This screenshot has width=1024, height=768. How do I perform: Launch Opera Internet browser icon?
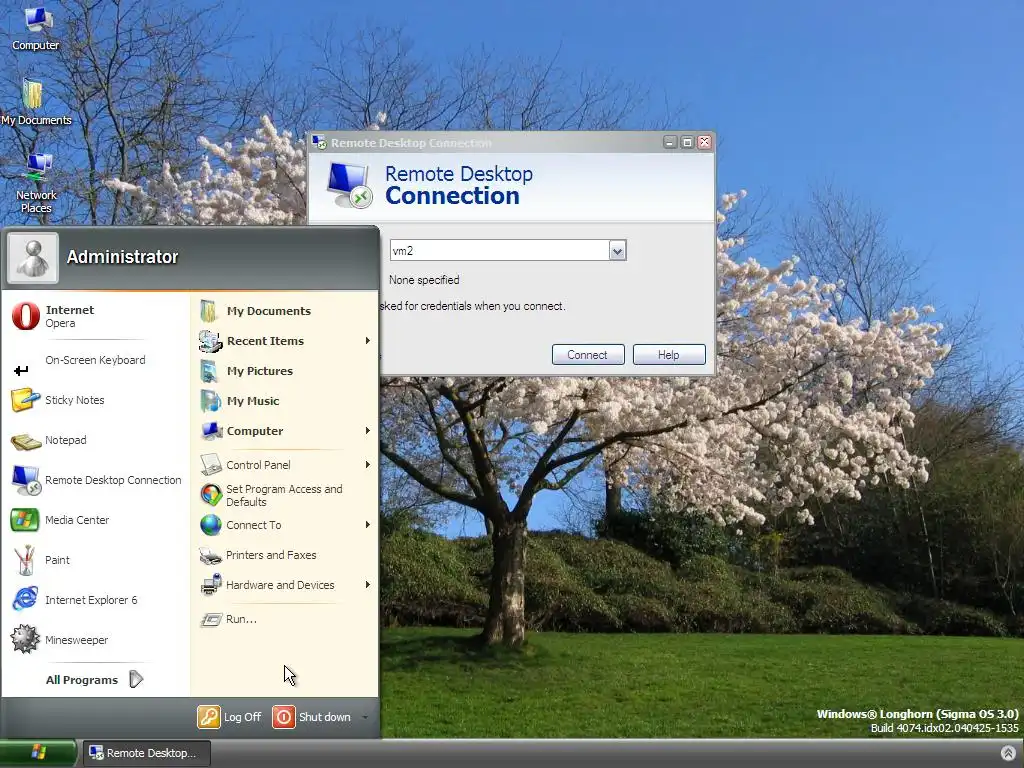click(25, 316)
